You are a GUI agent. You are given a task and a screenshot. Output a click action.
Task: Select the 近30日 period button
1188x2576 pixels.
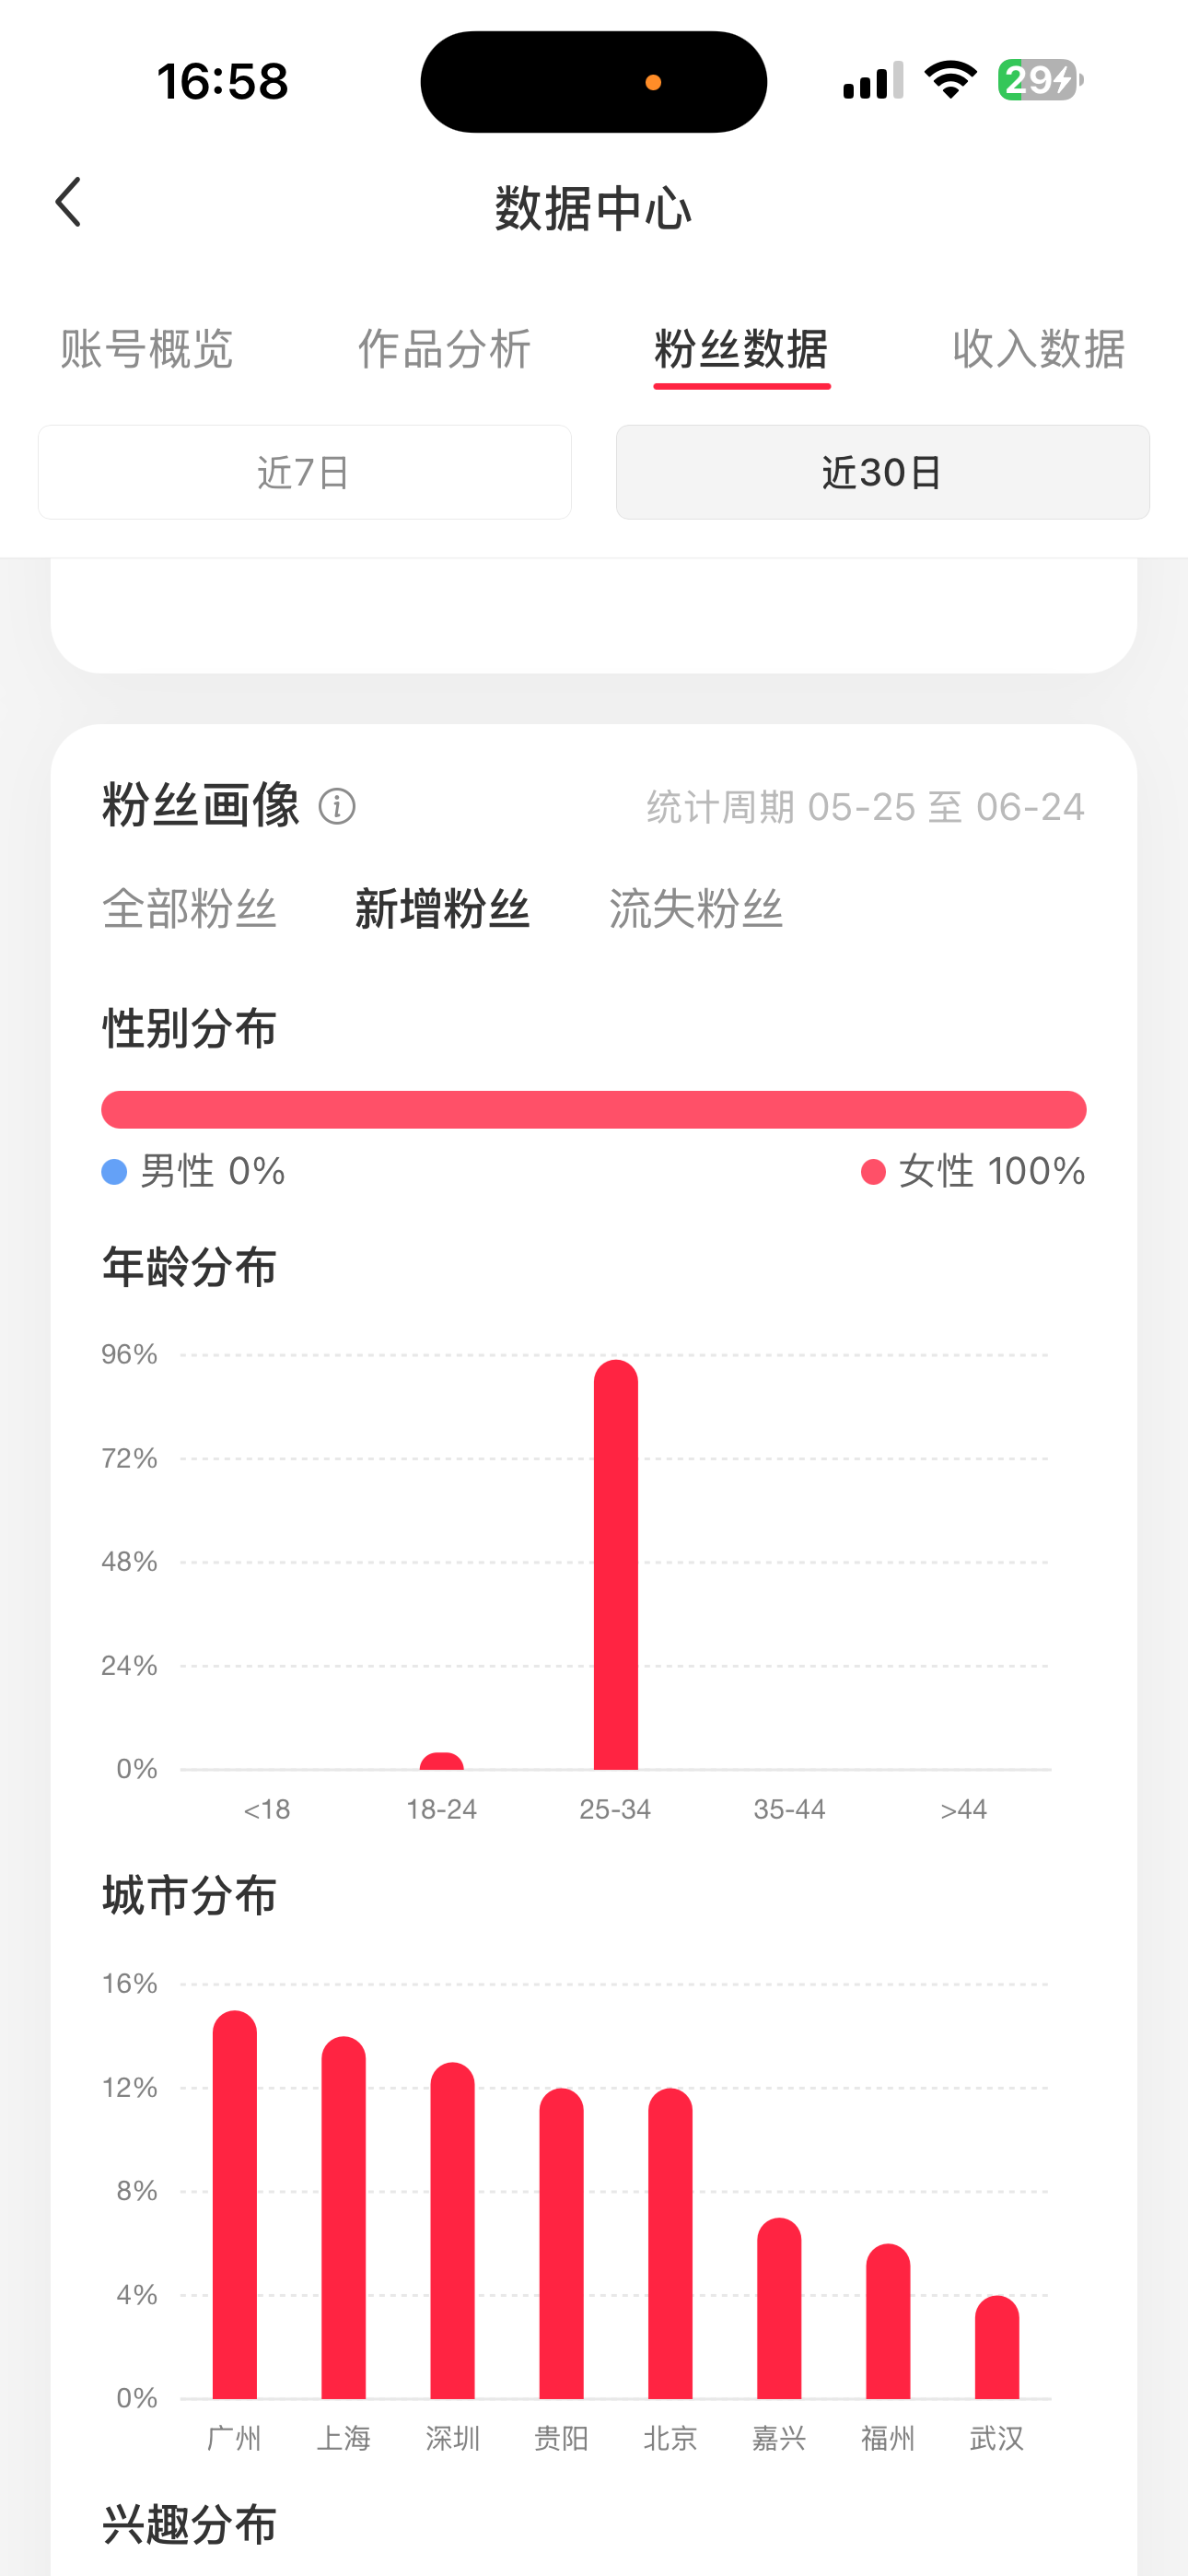pyautogui.click(x=883, y=472)
